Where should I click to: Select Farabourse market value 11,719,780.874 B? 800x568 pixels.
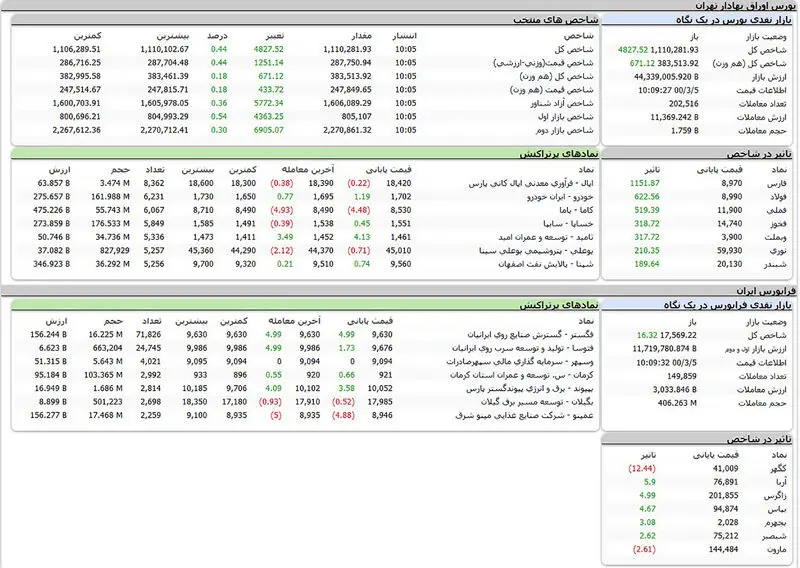[x=664, y=349]
